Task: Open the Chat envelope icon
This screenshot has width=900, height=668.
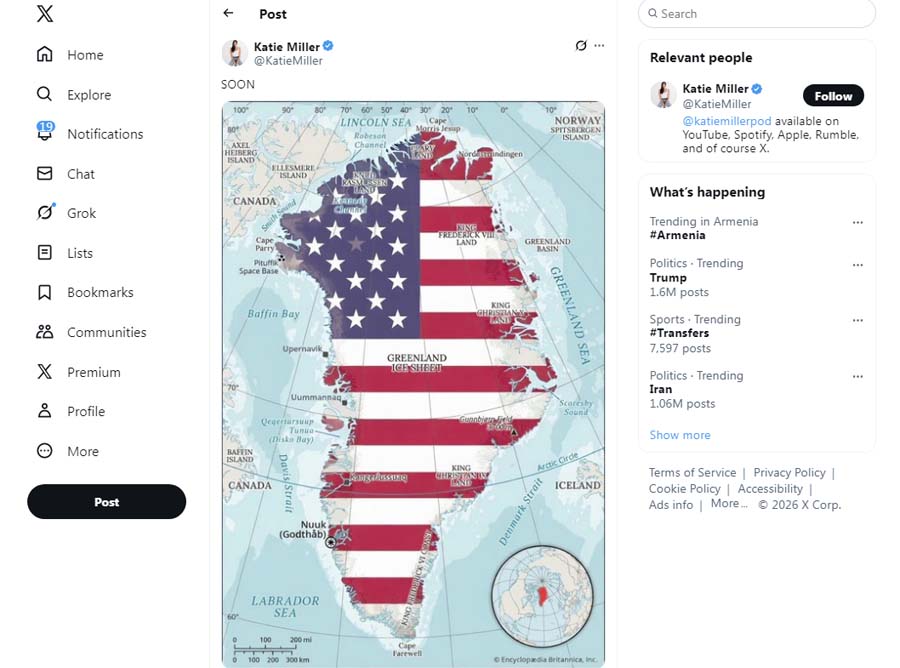Action: 44,173
